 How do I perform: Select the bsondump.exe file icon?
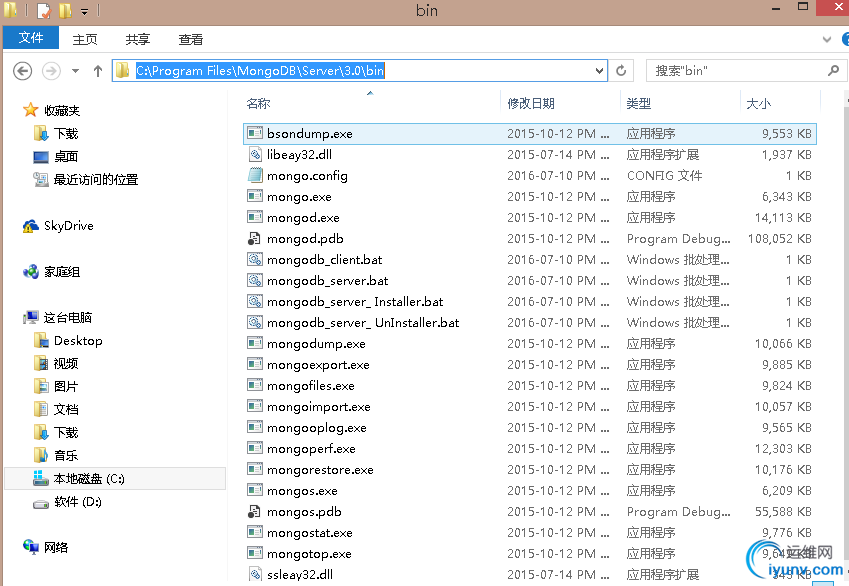pyautogui.click(x=254, y=133)
